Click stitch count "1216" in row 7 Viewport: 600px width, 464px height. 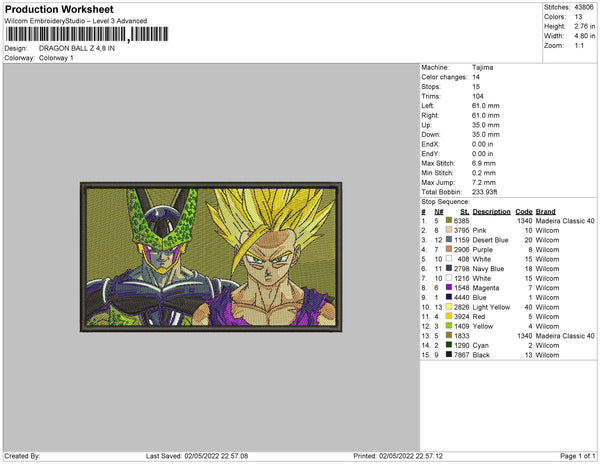pyautogui.click(x=461, y=278)
